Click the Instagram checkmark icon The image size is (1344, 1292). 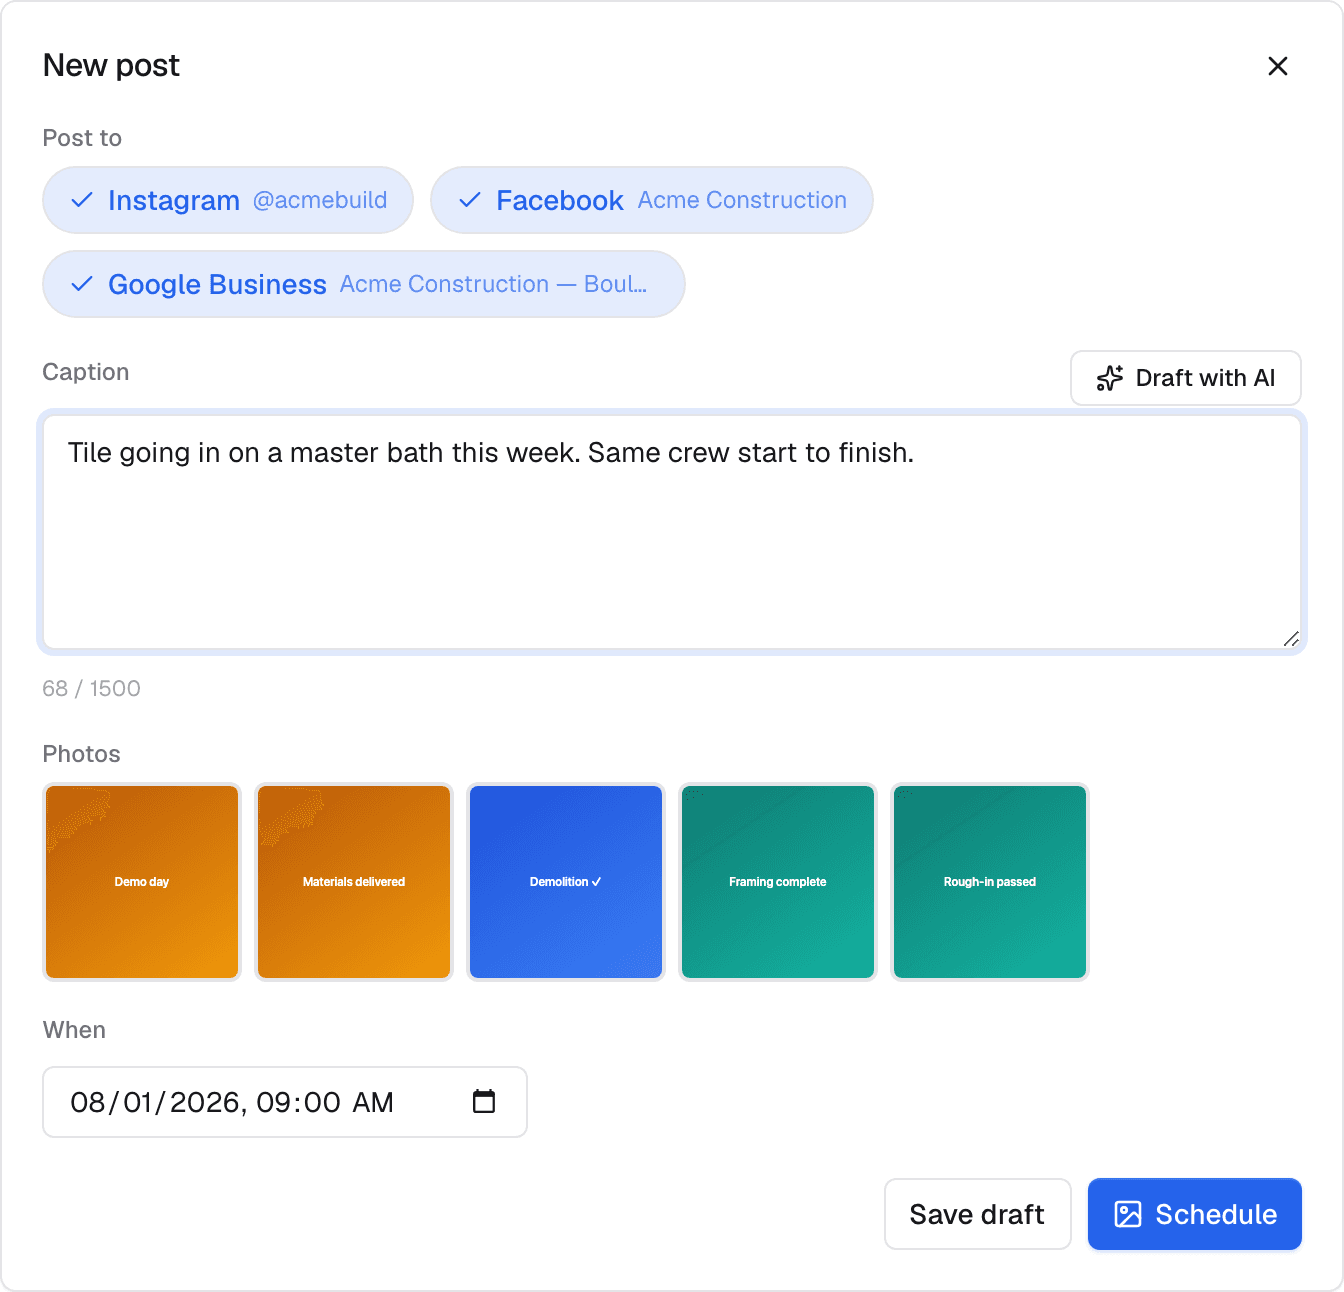[x=82, y=200]
